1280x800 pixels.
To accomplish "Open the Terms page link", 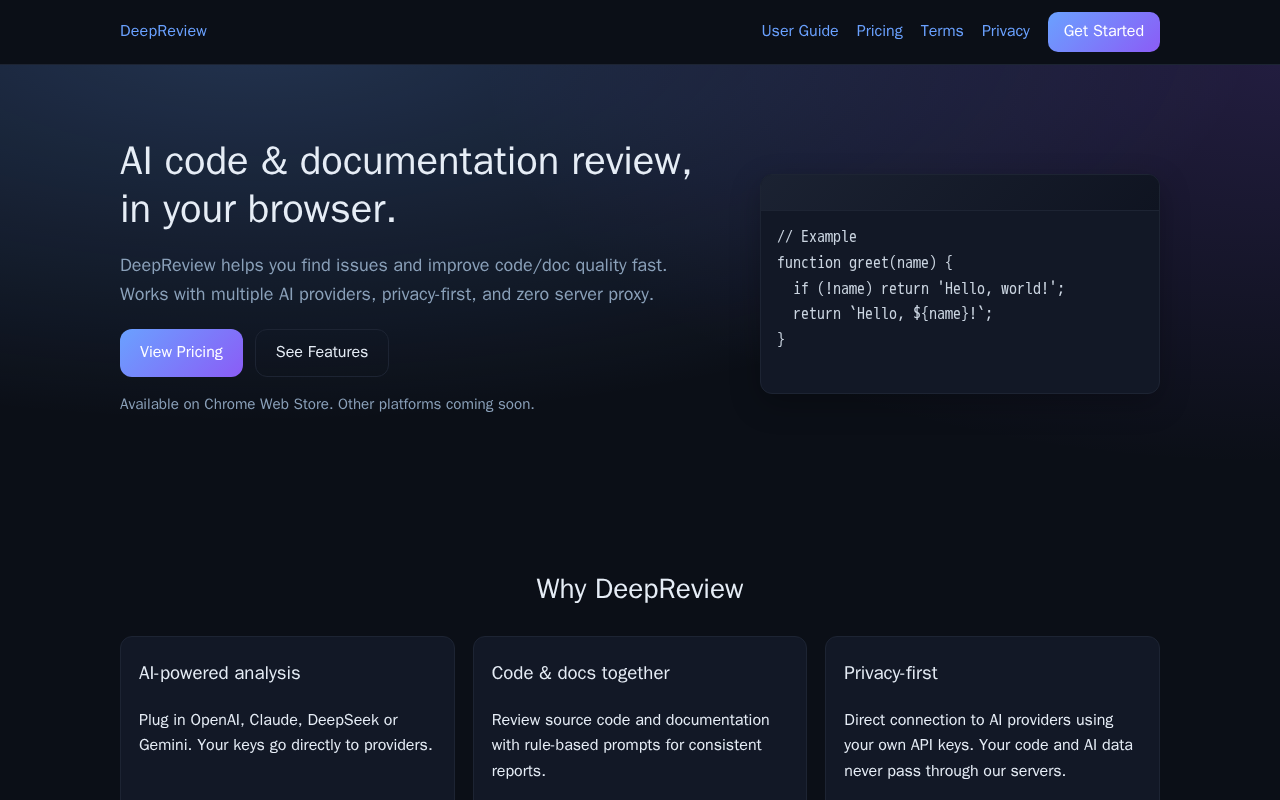I will point(942,31).
